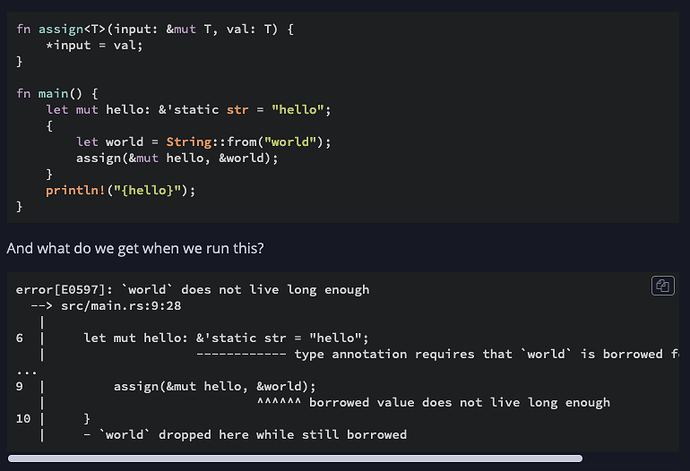Click 'borrowed value does not live long enough'
690x471 pixels.
click(x=459, y=403)
